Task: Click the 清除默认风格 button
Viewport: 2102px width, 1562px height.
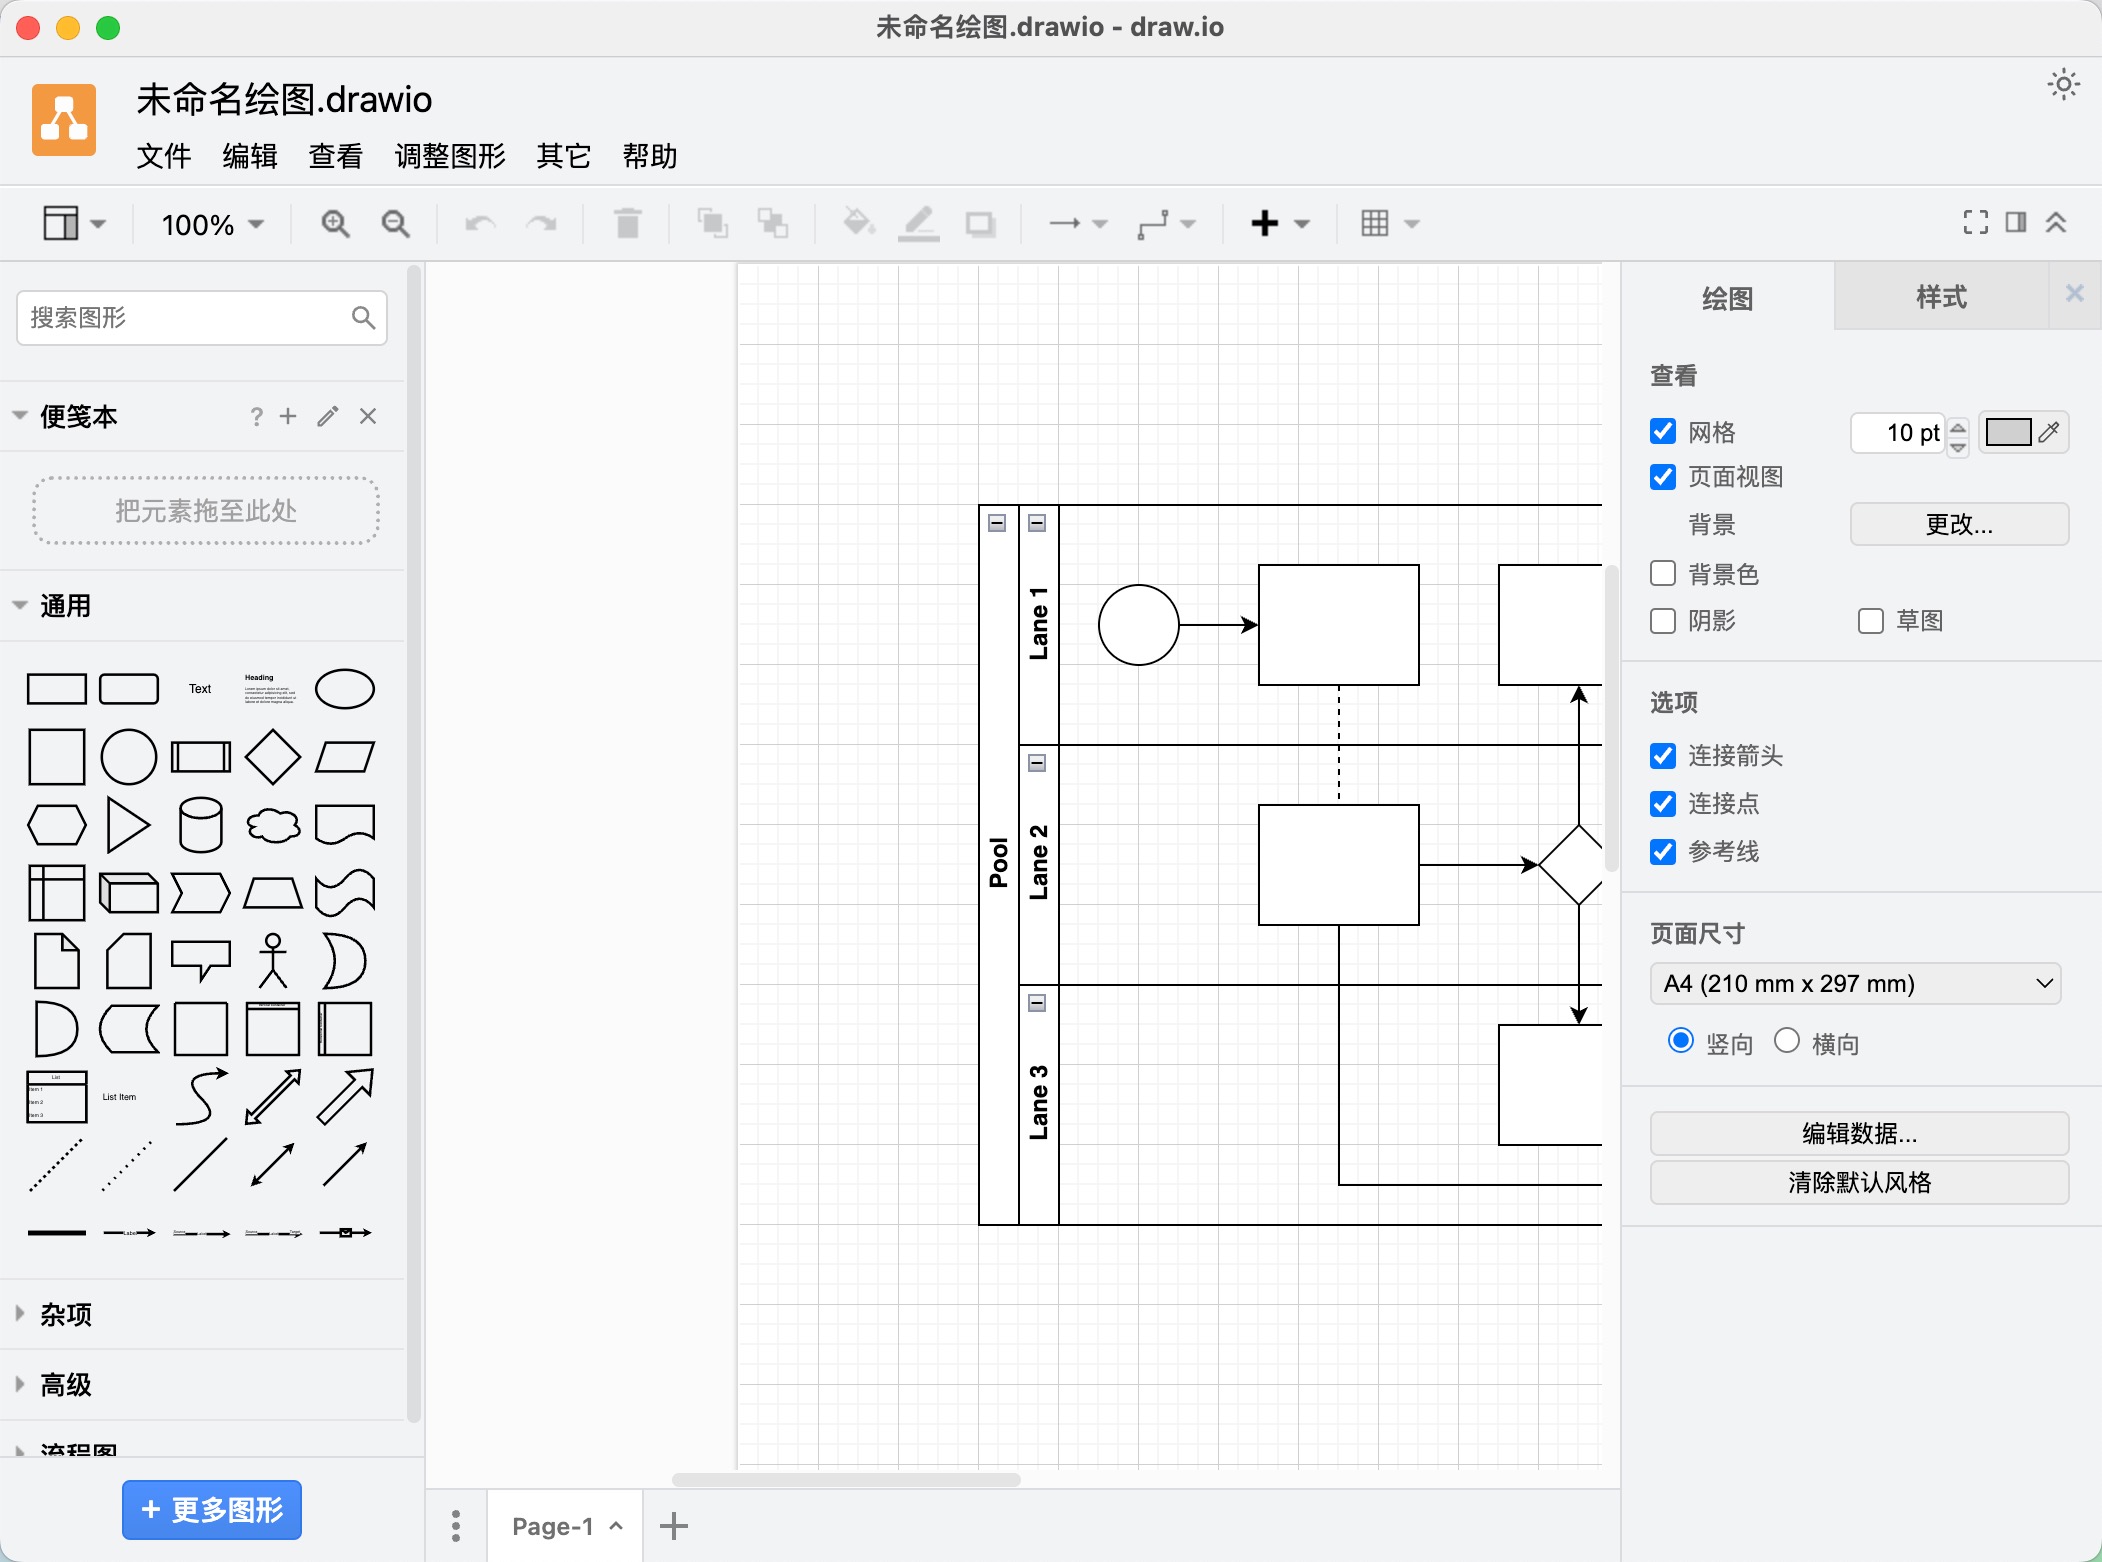Action: (x=1859, y=1182)
